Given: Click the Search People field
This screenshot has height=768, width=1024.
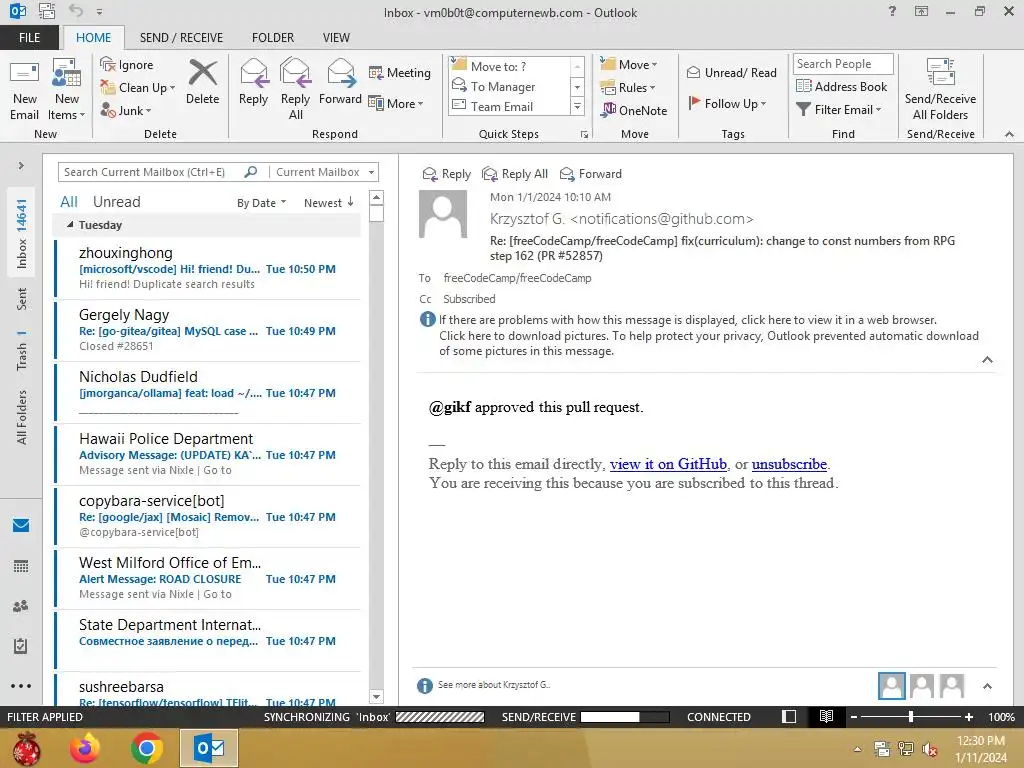Looking at the screenshot, I should coord(842,63).
